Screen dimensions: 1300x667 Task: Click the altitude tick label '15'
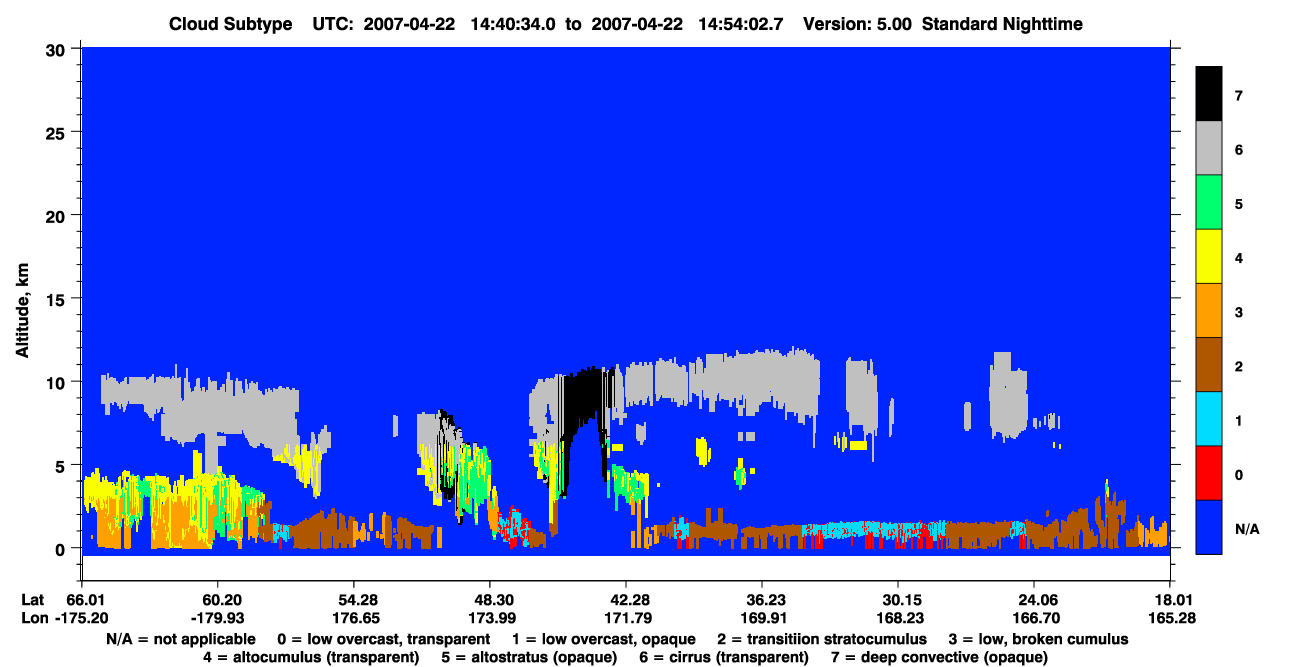tap(58, 298)
